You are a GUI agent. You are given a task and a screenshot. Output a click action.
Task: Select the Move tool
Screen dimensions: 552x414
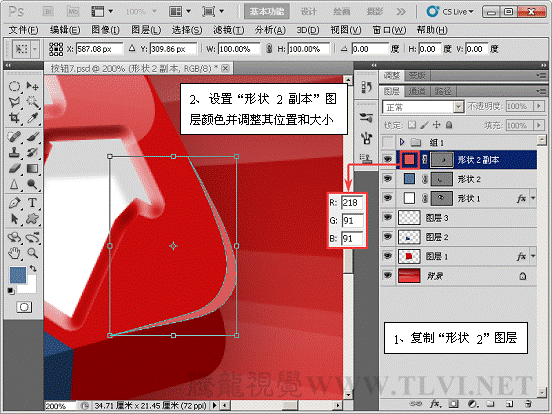32,86
